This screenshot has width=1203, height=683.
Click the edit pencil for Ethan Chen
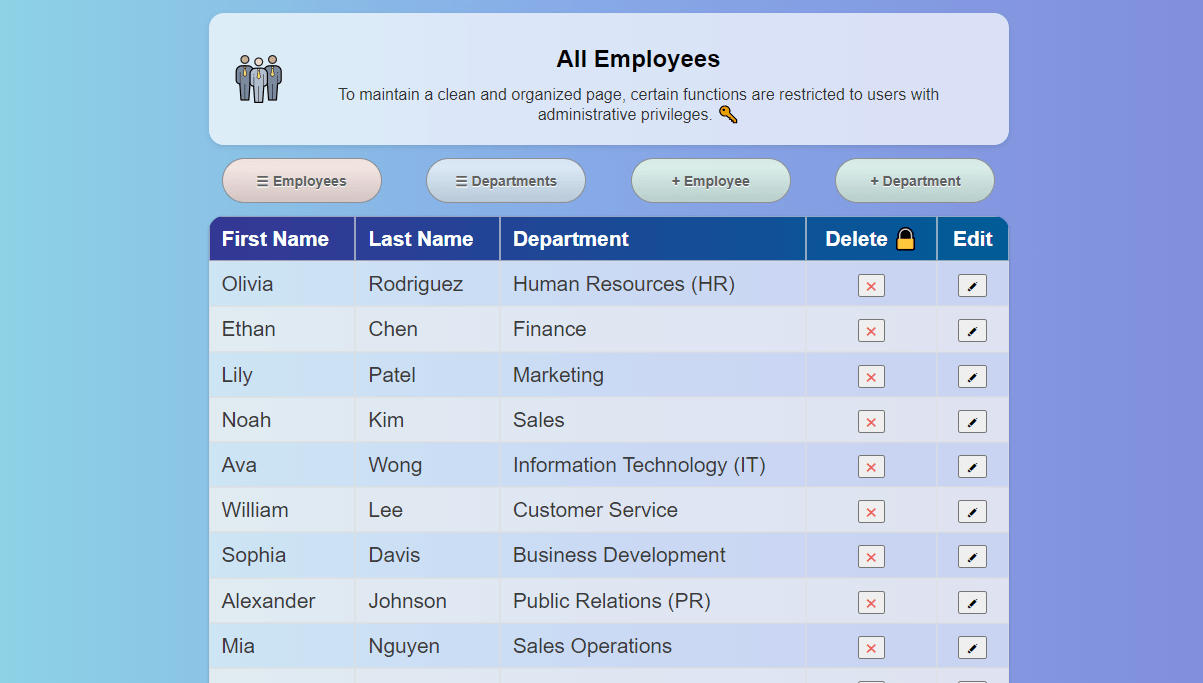972,331
